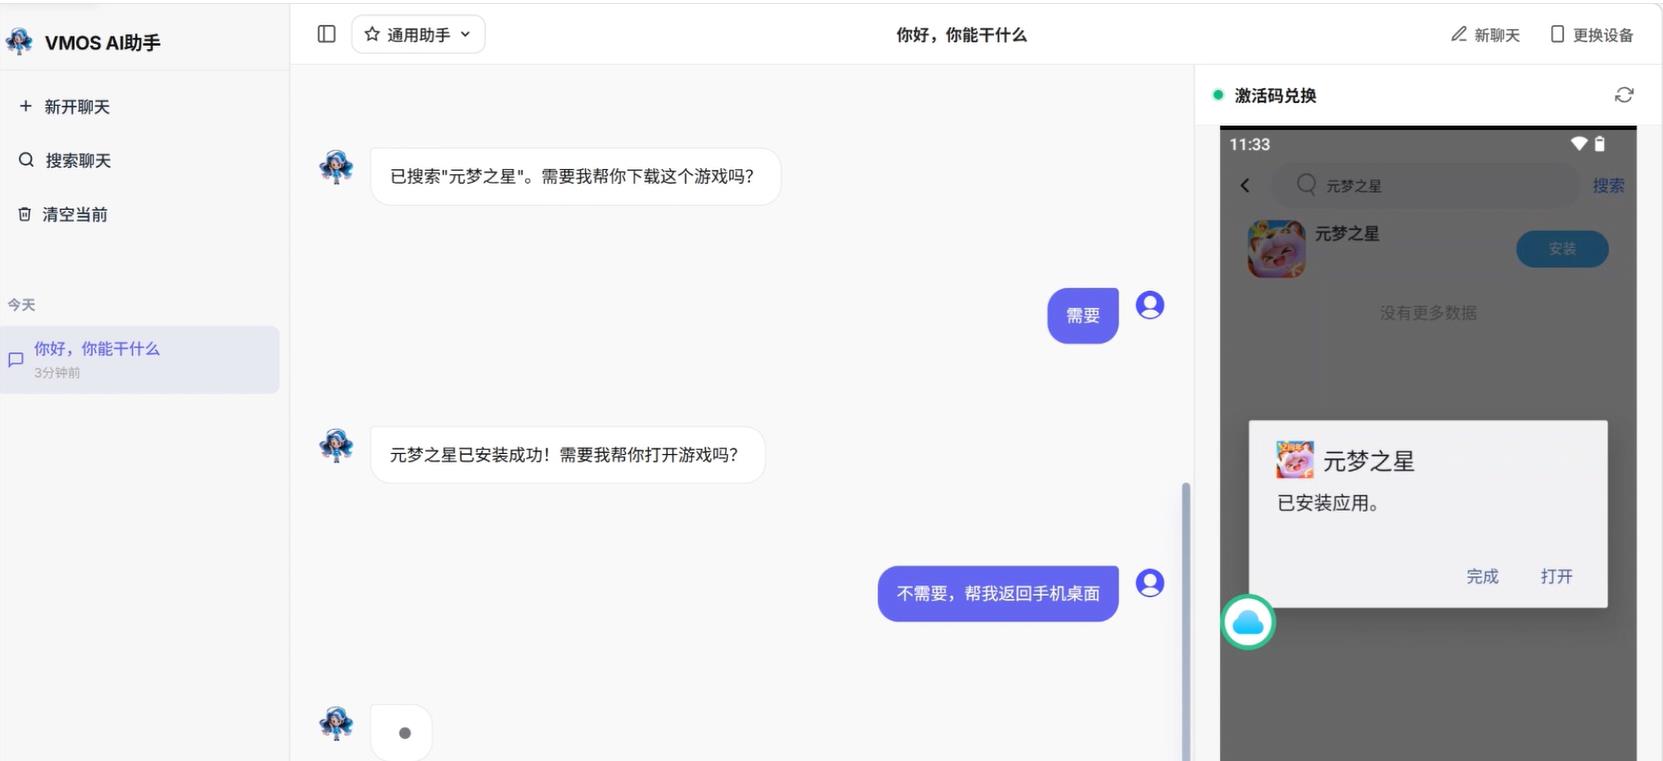Click the 没有更多数据 text on phone
The height and width of the screenshot is (761, 1663).
point(1428,313)
